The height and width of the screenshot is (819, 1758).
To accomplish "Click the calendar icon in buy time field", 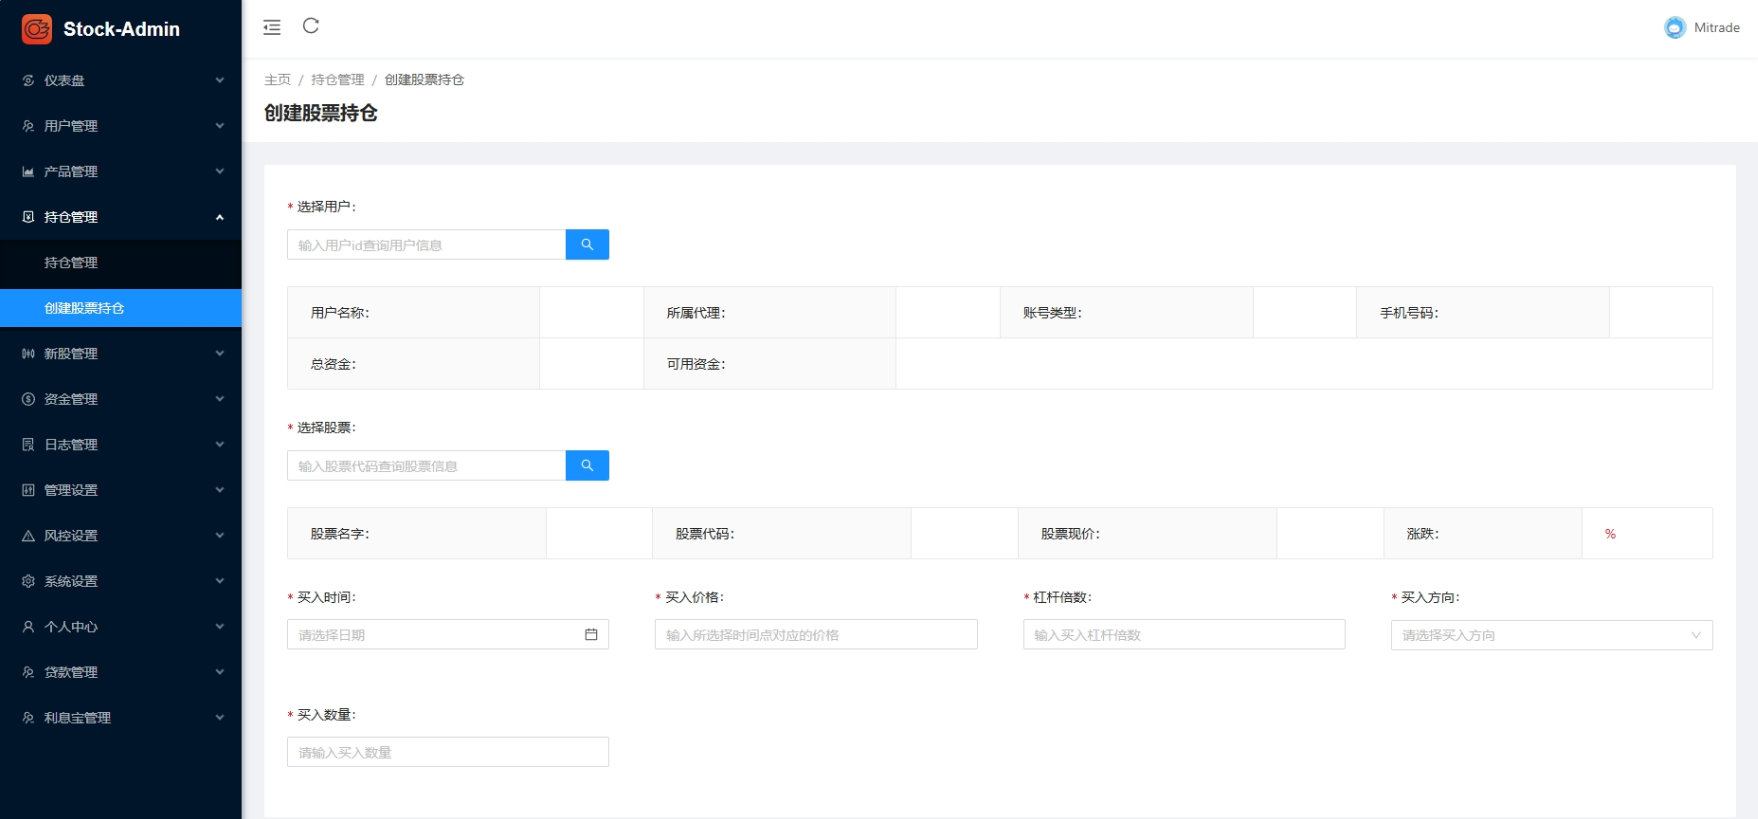I will tap(591, 635).
